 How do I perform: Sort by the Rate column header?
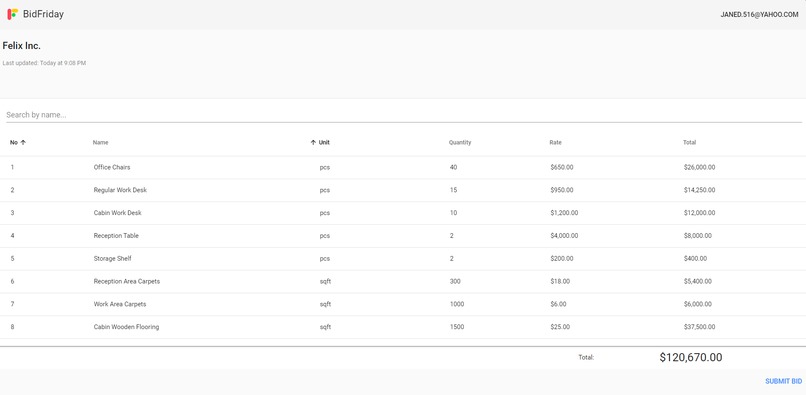coord(555,142)
